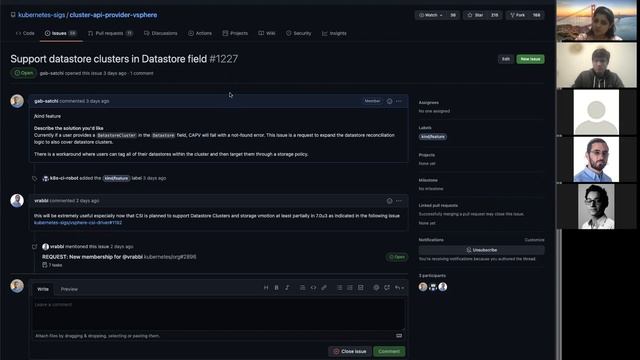Open the Customize notifications link

coord(534,240)
